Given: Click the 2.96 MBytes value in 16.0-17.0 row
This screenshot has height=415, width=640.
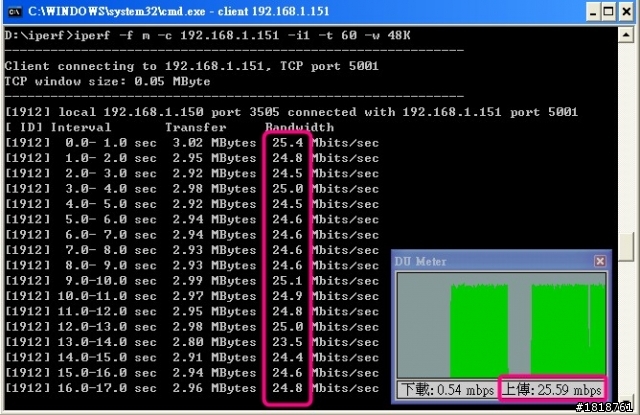Looking at the screenshot, I should point(214,388).
